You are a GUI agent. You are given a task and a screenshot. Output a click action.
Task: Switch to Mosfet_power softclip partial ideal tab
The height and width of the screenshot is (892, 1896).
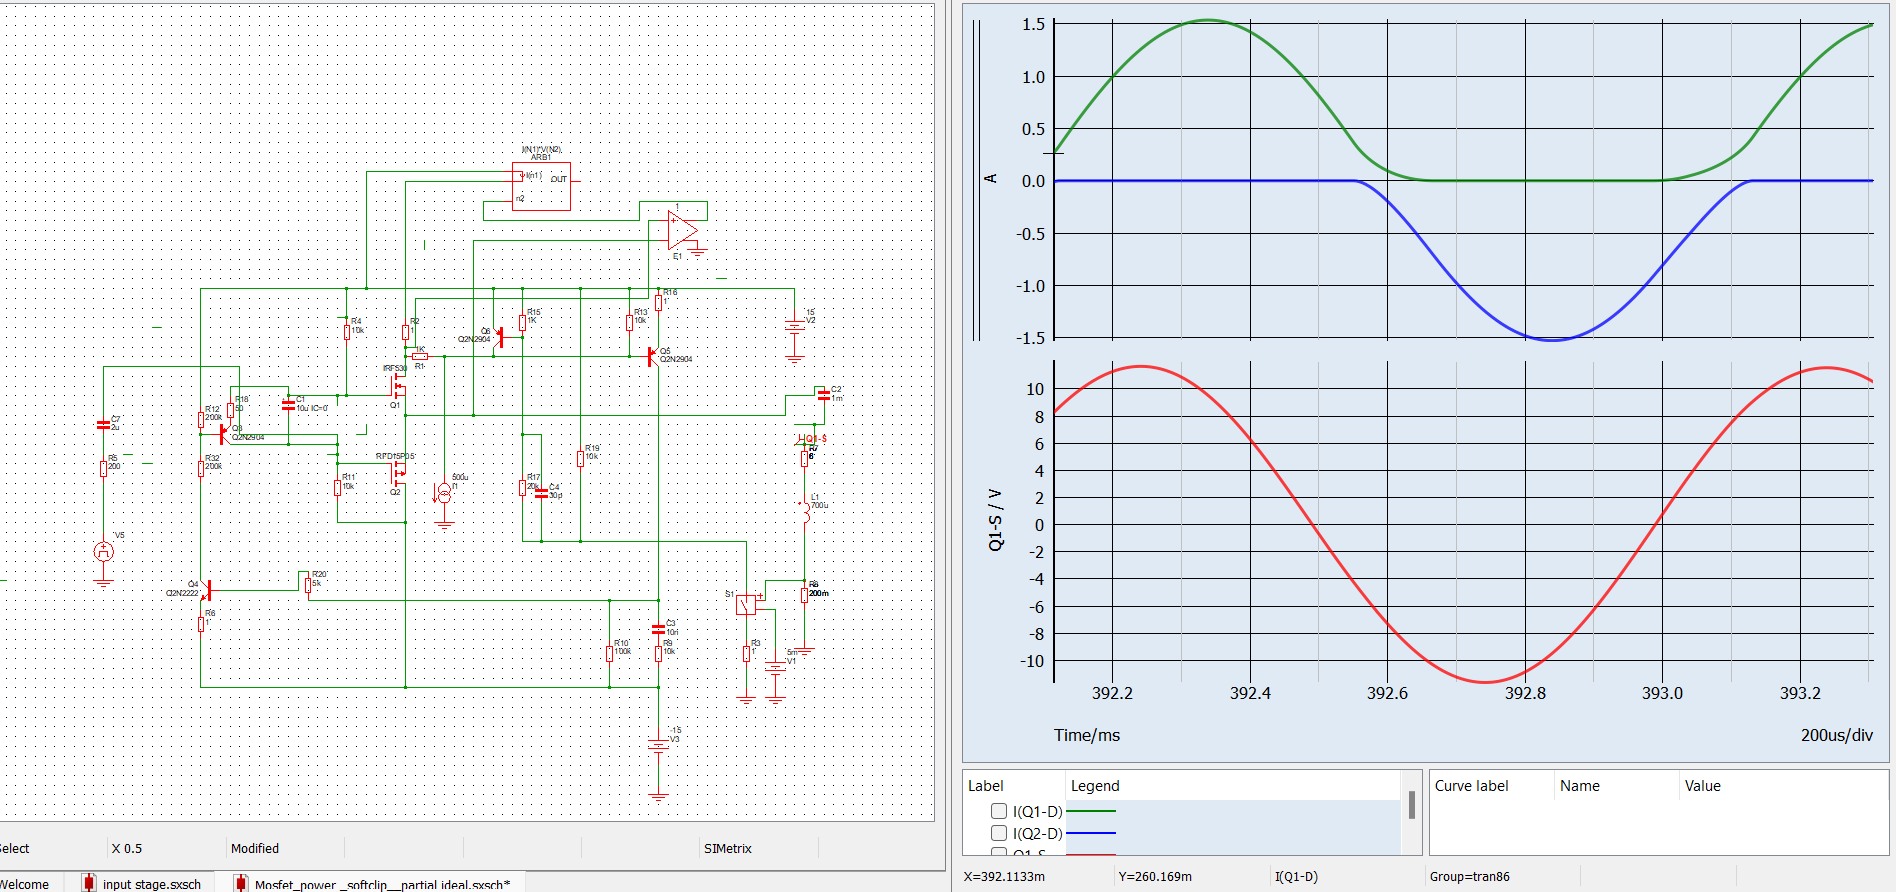pyautogui.click(x=372, y=883)
